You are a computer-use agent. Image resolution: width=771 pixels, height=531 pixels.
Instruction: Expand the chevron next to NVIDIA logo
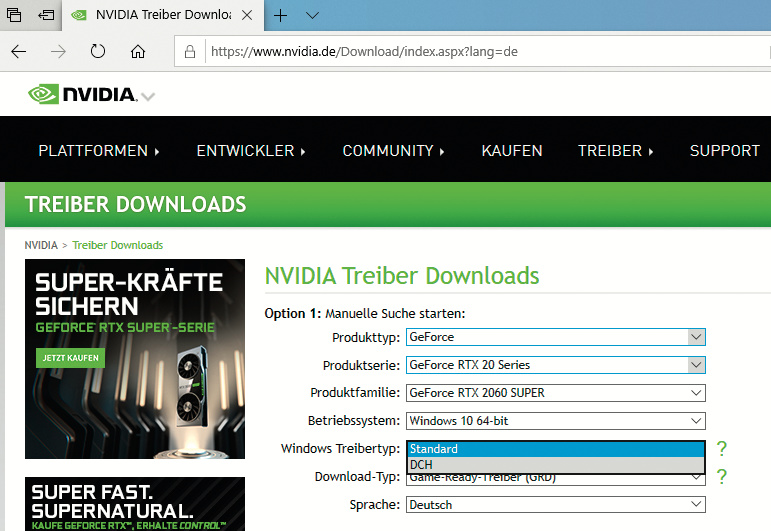point(148,96)
